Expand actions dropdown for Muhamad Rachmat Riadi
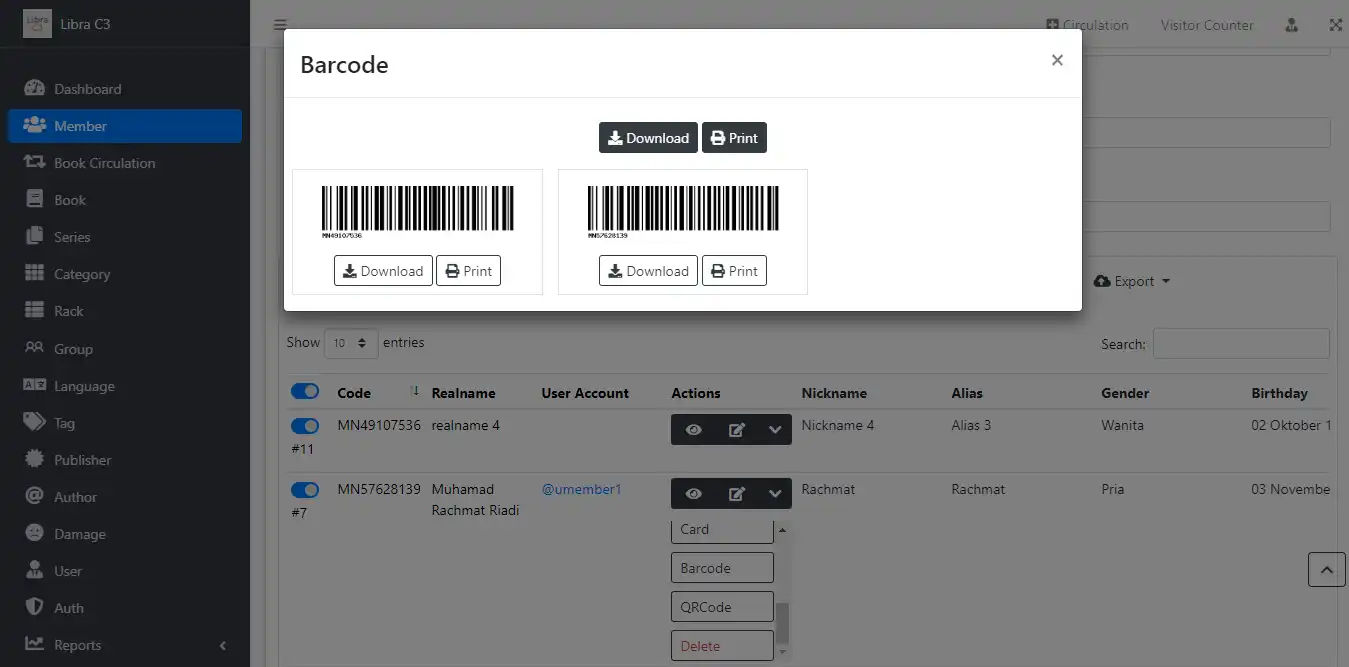 point(775,494)
